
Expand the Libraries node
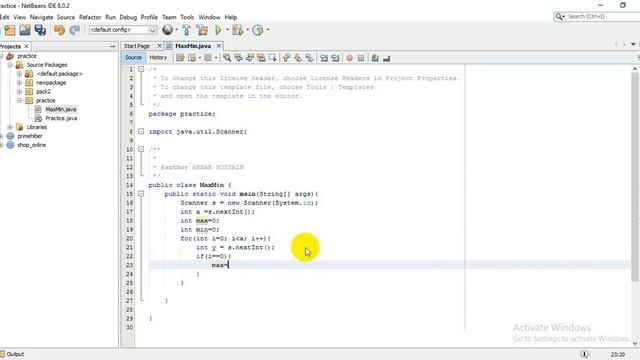tap(10, 127)
